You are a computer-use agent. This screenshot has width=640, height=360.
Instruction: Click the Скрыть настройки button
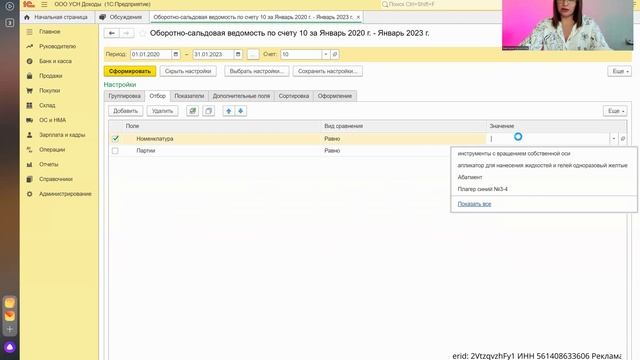coord(188,71)
